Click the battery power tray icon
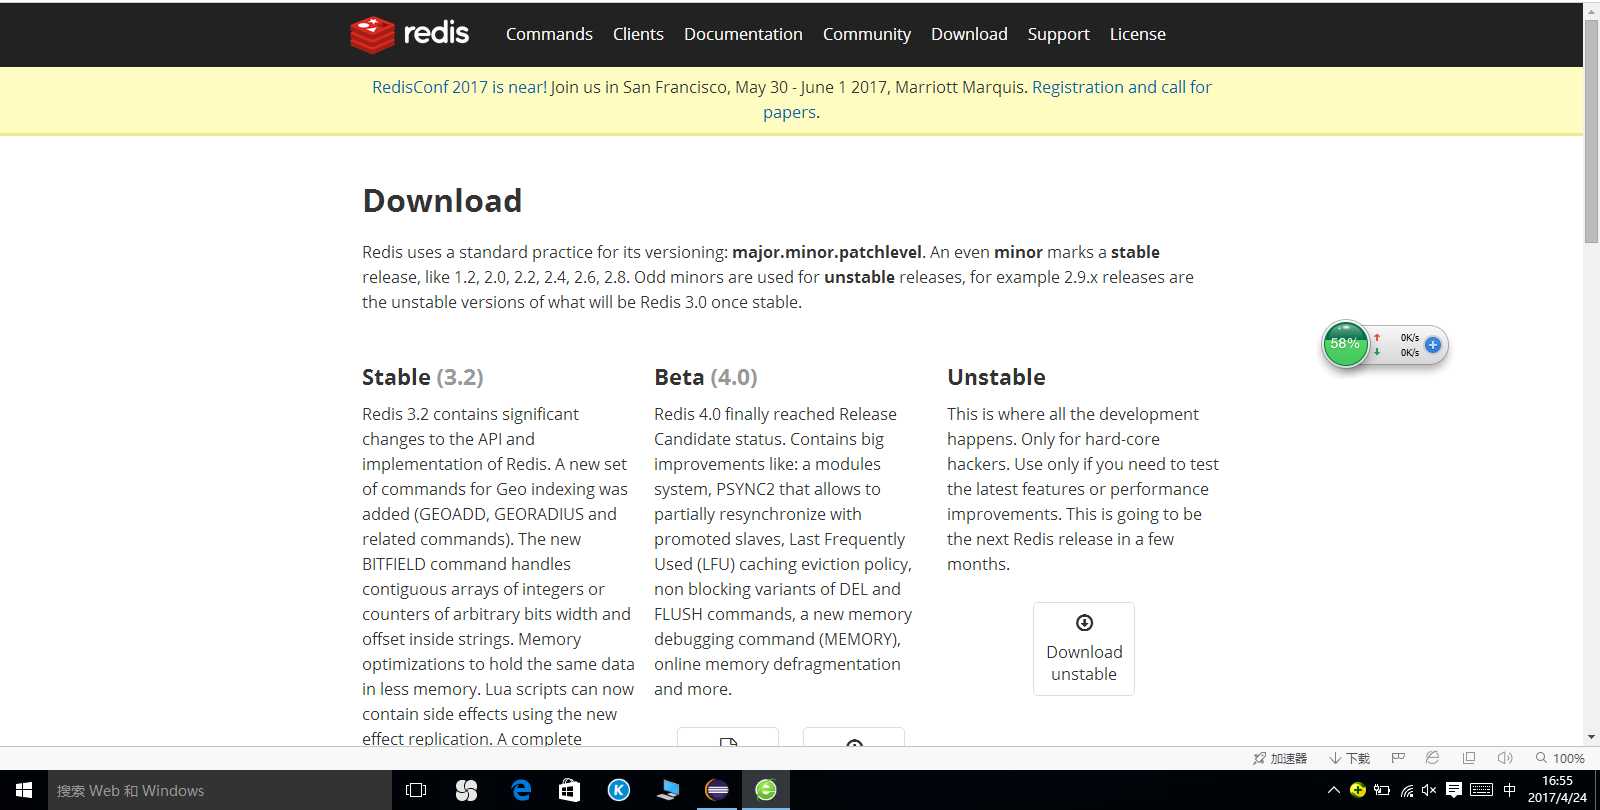Viewport: 1600px width, 810px height. pos(1382,790)
